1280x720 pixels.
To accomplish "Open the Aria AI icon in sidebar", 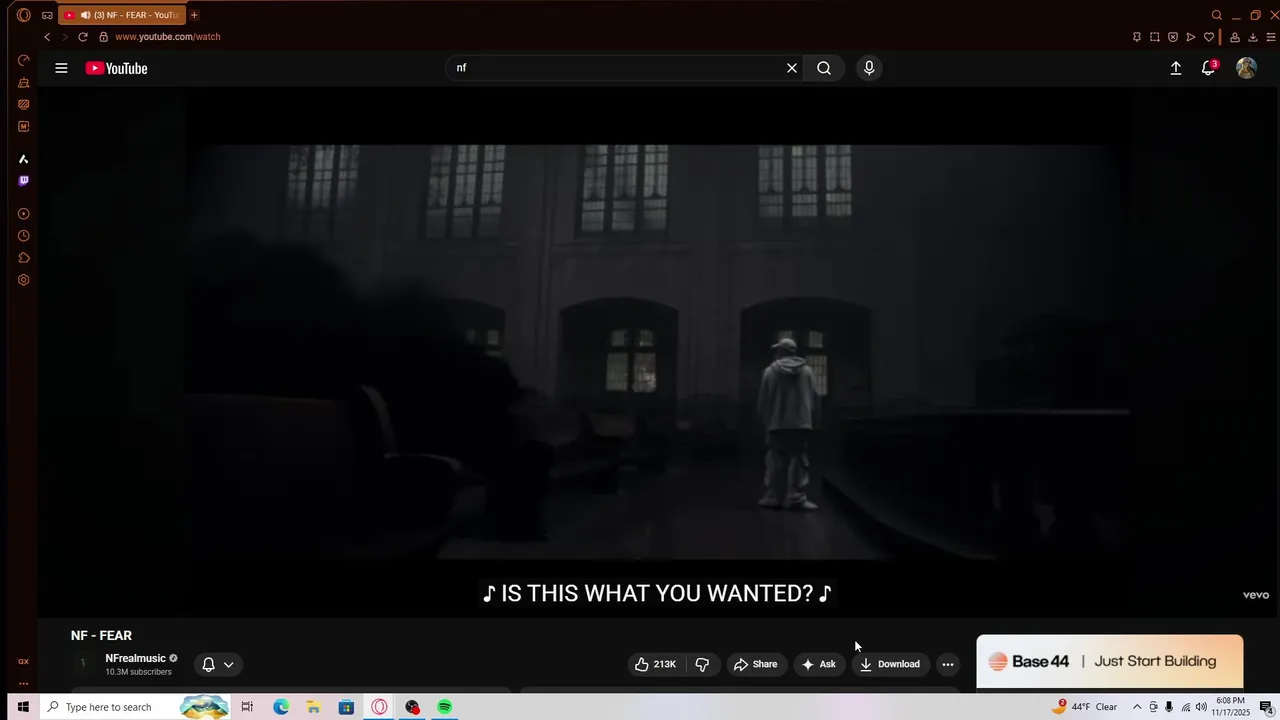I will (24, 159).
